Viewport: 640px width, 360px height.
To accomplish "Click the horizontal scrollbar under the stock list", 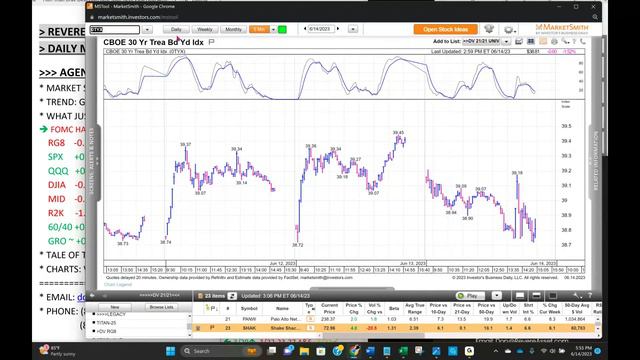I will pyautogui.click(x=373, y=336).
